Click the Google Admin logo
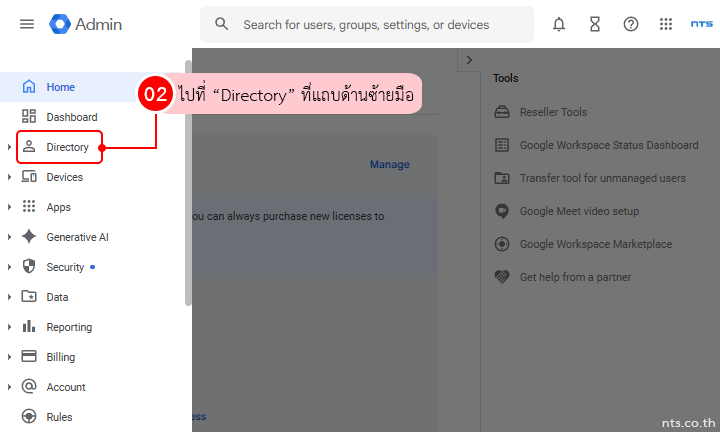Image resolution: width=720 pixels, height=432 pixels. click(86, 24)
